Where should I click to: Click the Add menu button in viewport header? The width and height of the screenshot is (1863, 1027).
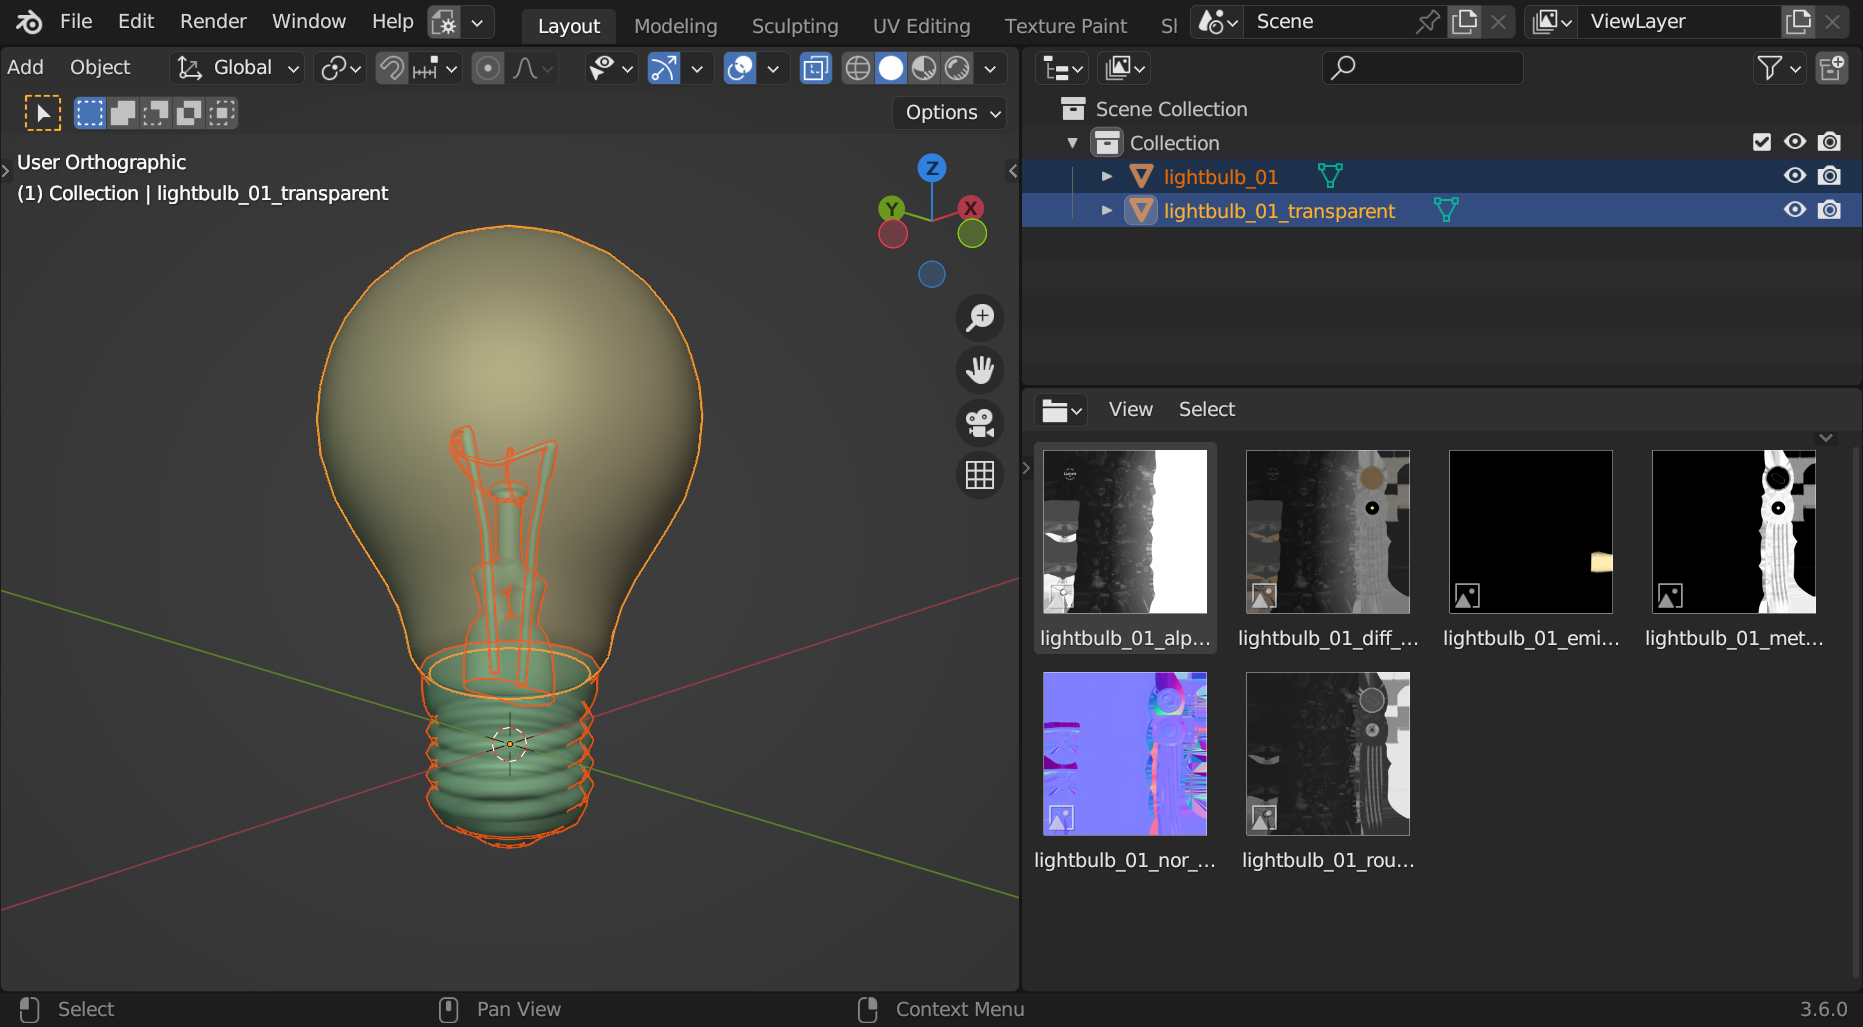tap(26, 67)
